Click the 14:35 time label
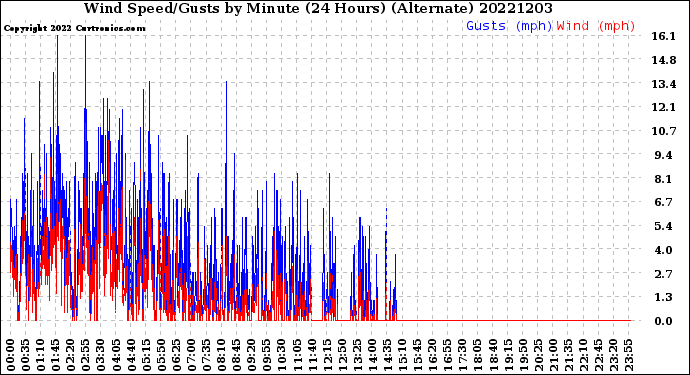The height and width of the screenshot is (375, 690). coord(387,355)
